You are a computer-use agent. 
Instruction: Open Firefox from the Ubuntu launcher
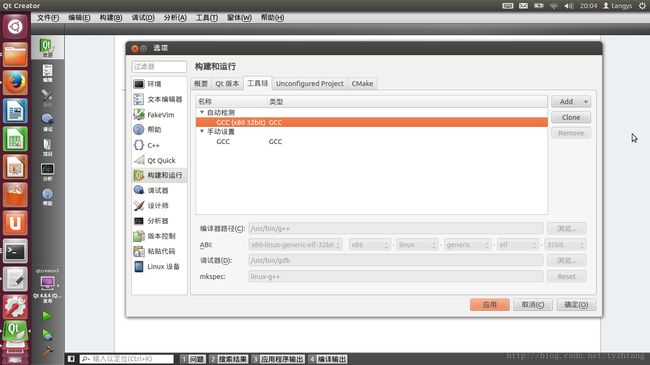(x=15, y=83)
